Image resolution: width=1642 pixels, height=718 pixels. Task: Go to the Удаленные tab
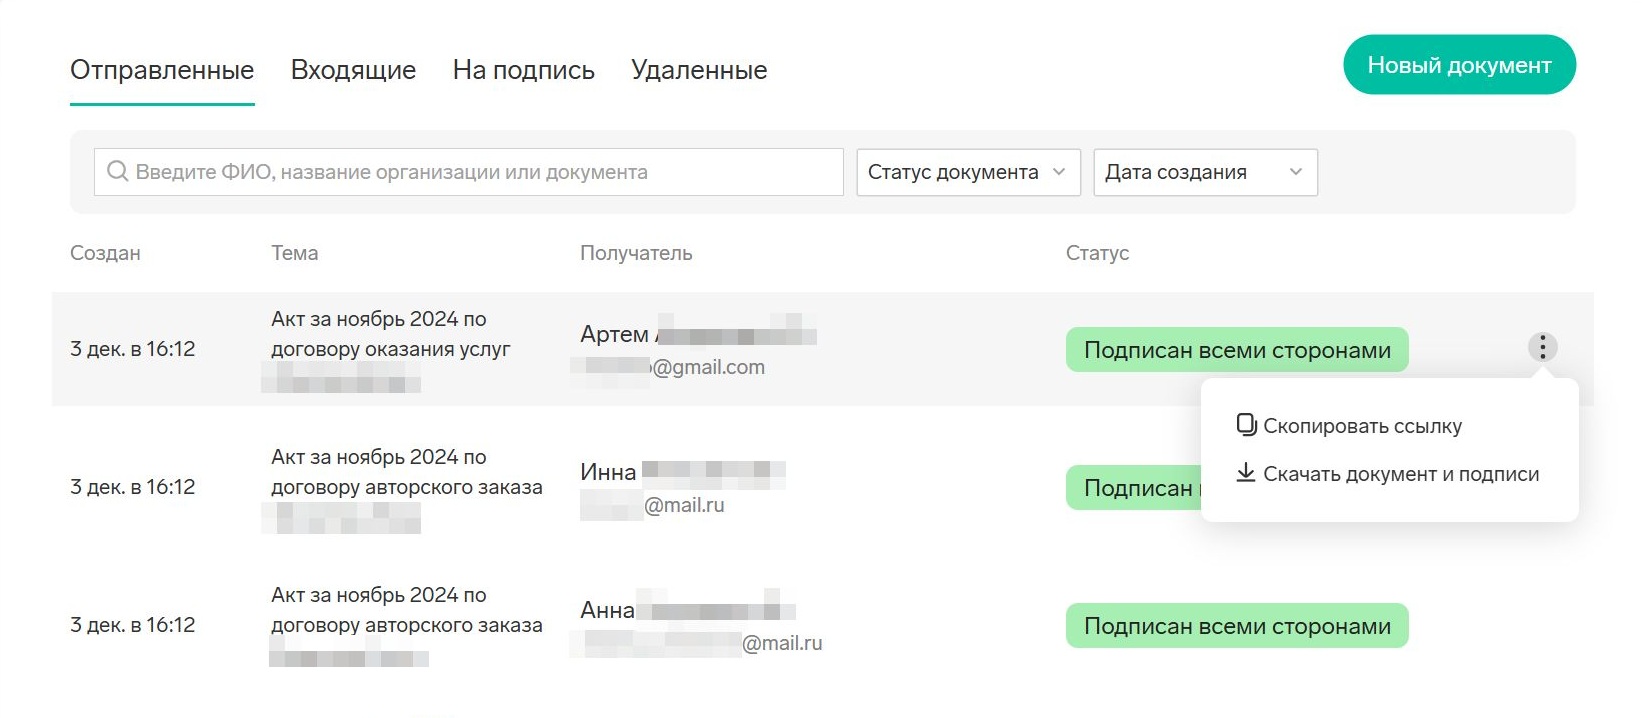(x=699, y=70)
